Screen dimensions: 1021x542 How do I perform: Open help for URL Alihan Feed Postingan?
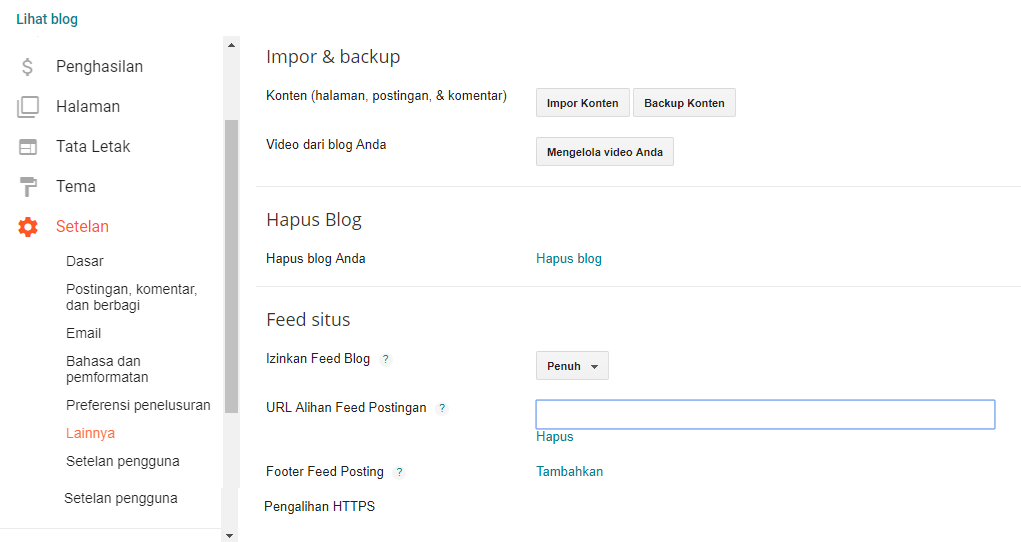pos(442,408)
